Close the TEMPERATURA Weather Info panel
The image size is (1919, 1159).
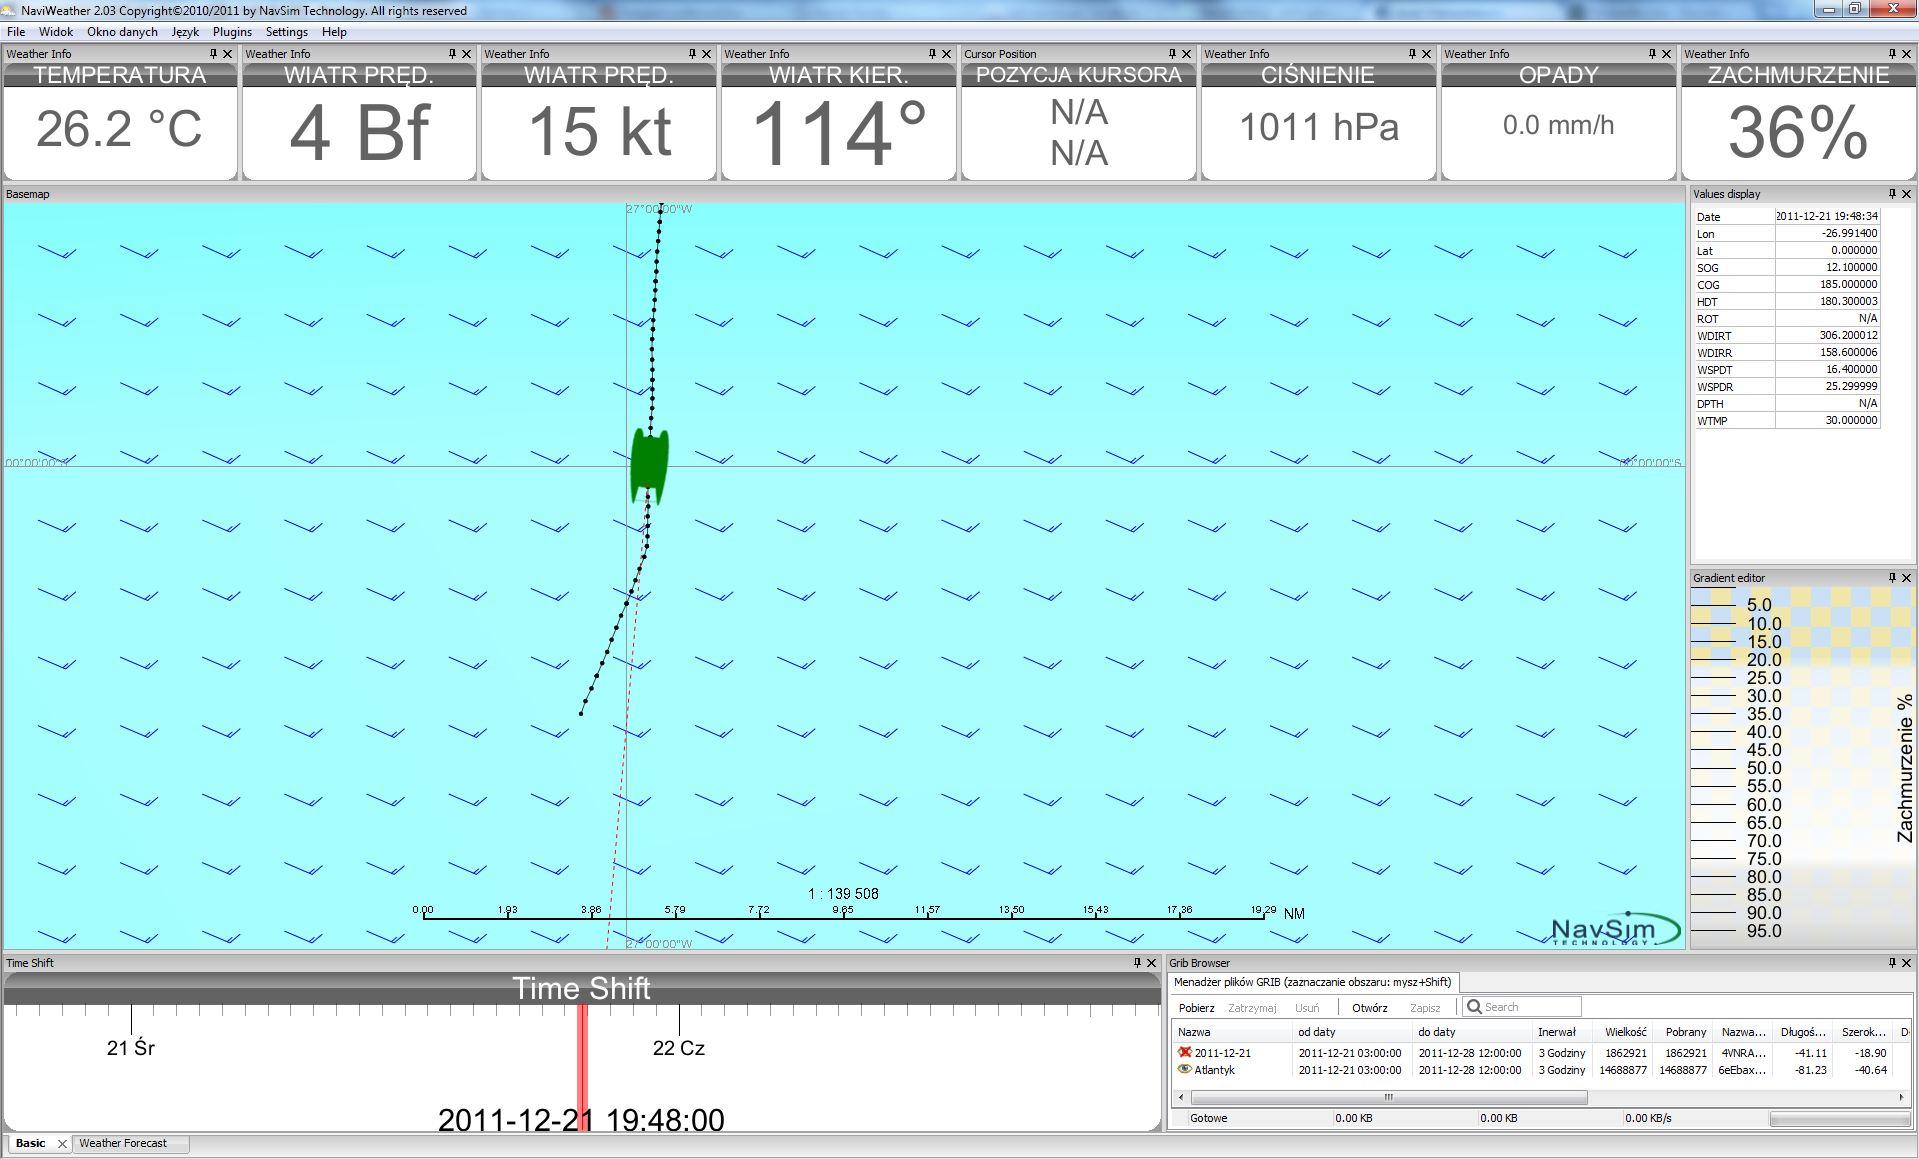click(x=227, y=54)
